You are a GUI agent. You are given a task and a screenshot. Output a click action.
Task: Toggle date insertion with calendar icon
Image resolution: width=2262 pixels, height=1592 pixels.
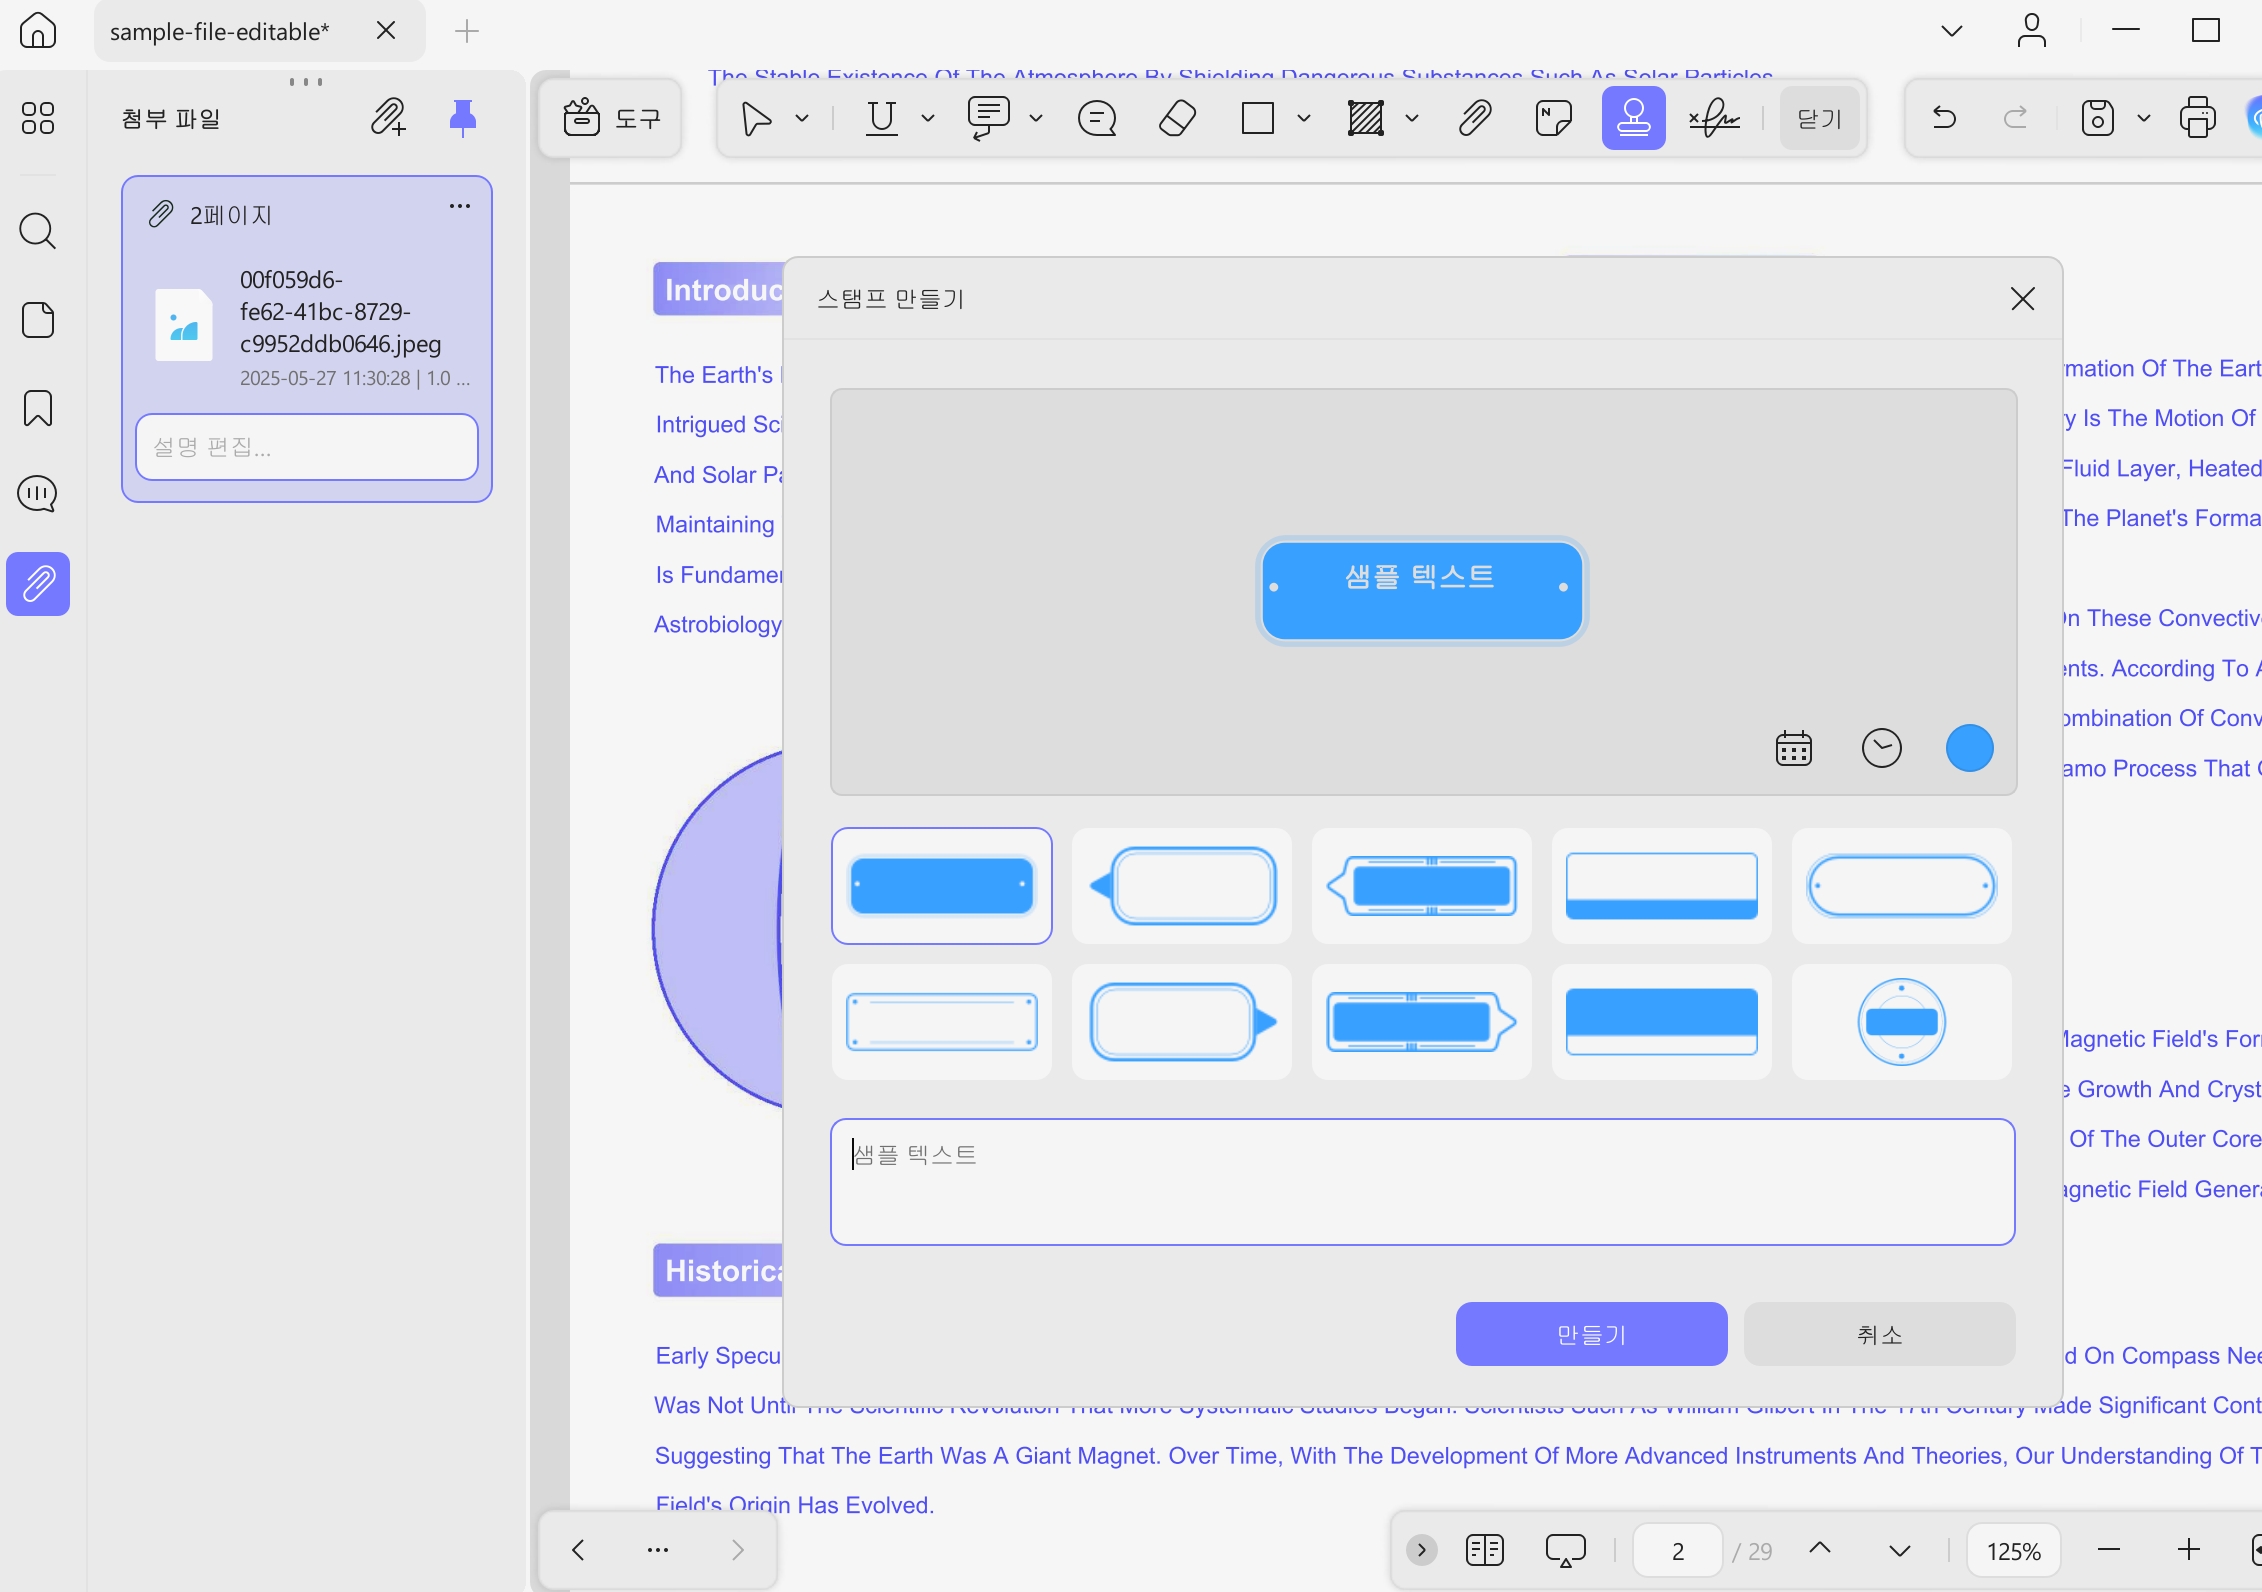coord(1794,748)
